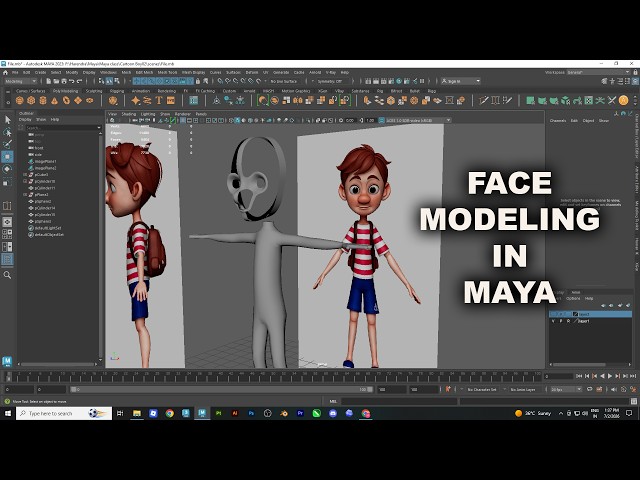Viewport: 640px width, 480px height.
Task: Click the Undo arrow icon
Action: click(71, 81)
